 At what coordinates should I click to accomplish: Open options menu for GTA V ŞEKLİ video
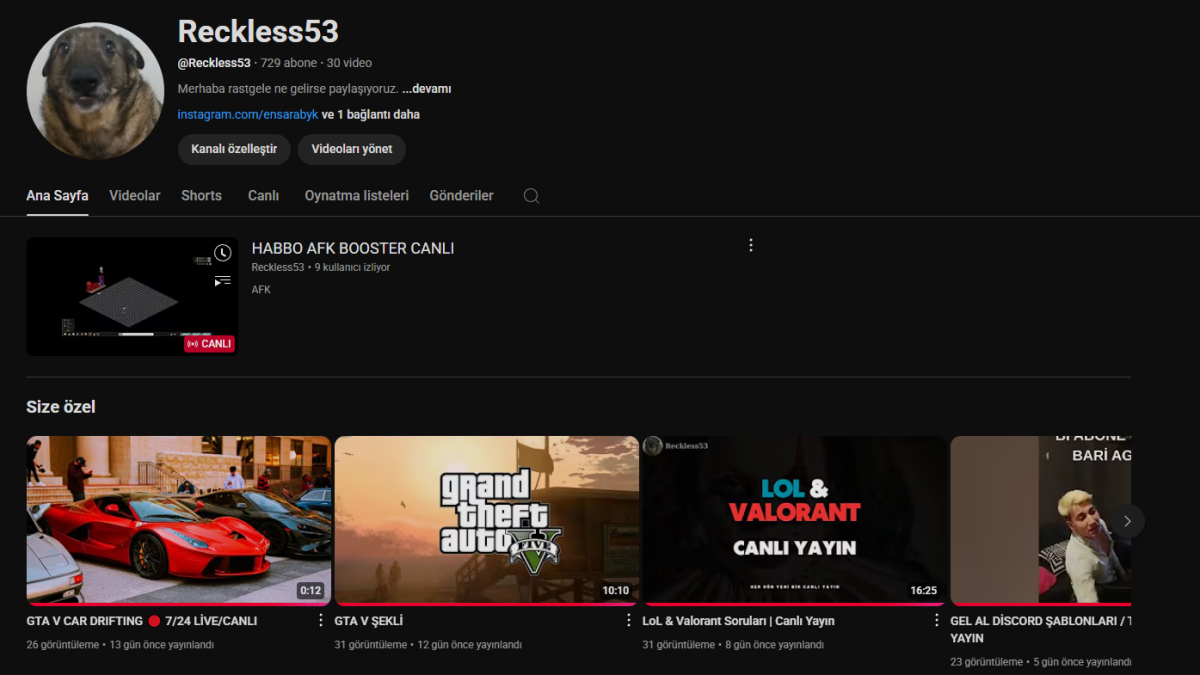click(x=629, y=620)
